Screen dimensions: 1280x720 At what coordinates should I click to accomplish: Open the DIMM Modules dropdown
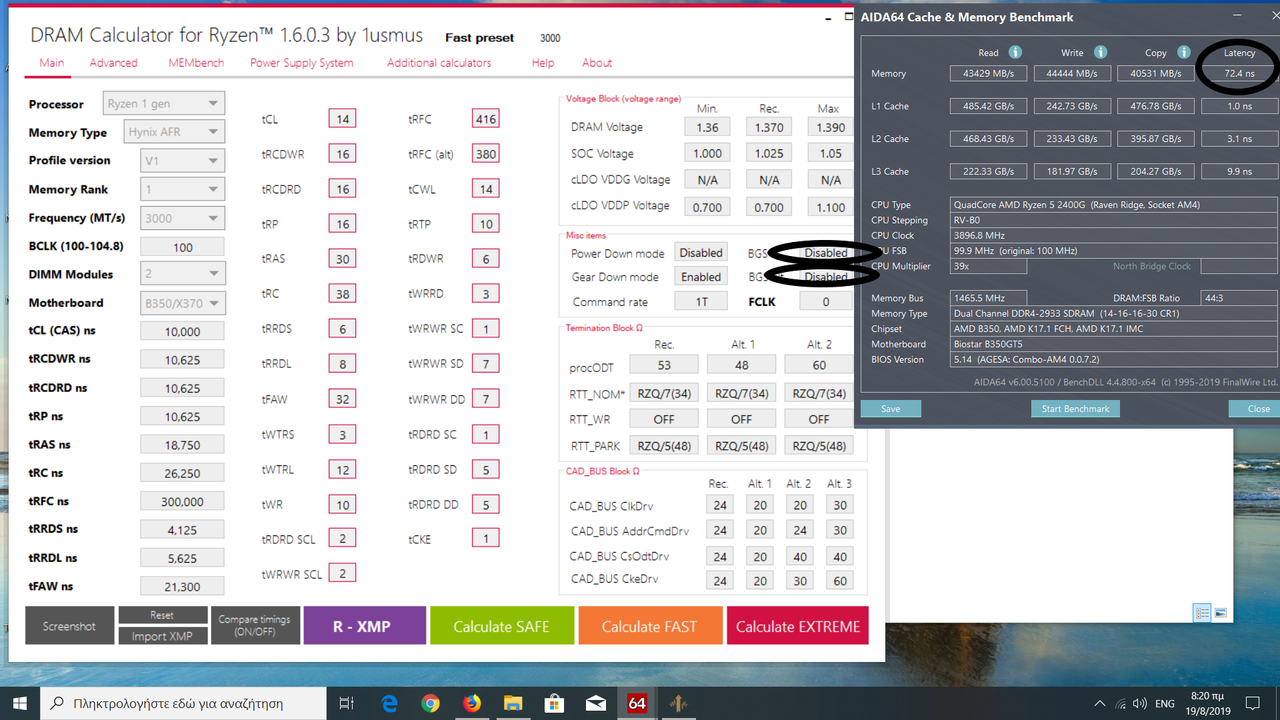[x=182, y=274]
